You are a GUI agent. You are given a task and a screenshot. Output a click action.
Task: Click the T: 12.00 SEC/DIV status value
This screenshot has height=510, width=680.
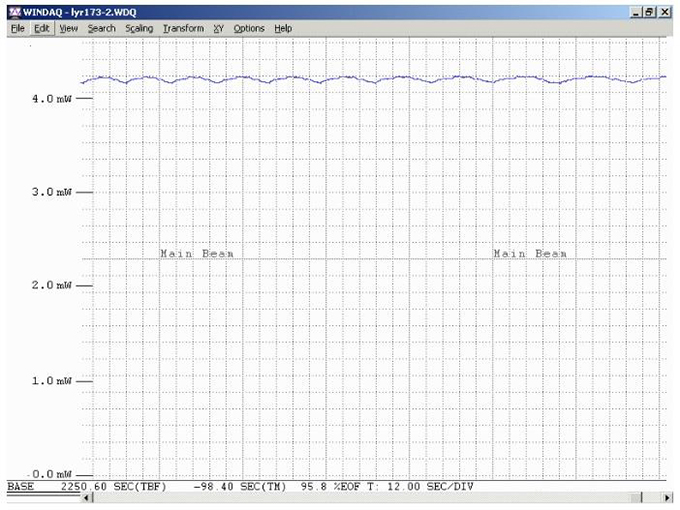point(420,487)
